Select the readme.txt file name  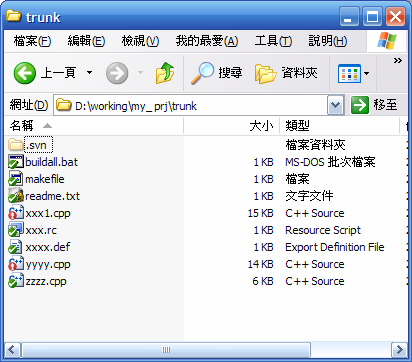tap(52, 196)
